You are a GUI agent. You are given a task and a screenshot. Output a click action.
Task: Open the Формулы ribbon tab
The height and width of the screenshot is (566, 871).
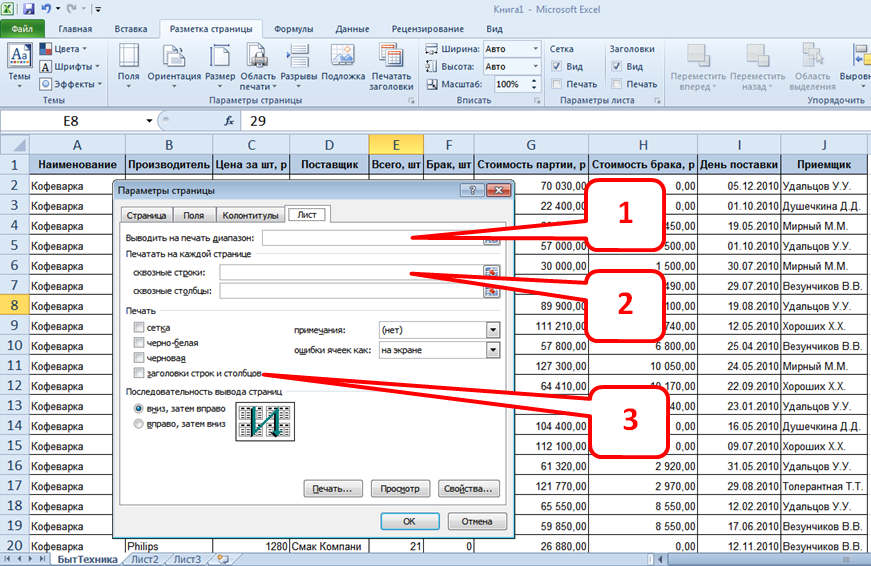tap(293, 30)
